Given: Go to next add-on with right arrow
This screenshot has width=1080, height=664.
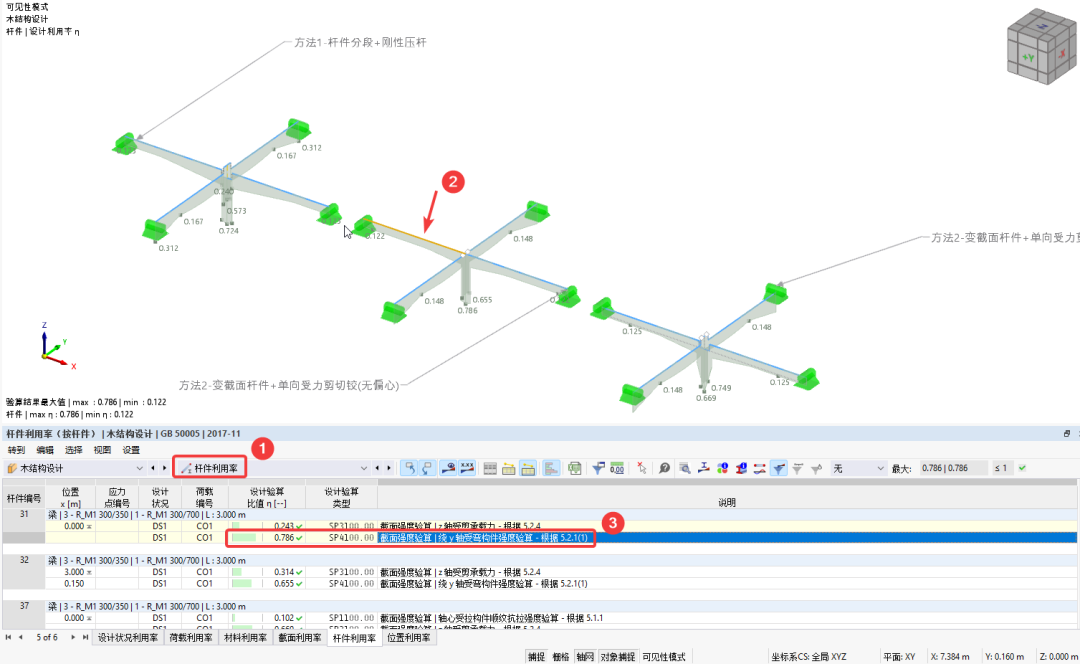Looking at the screenshot, I should 165,468.
